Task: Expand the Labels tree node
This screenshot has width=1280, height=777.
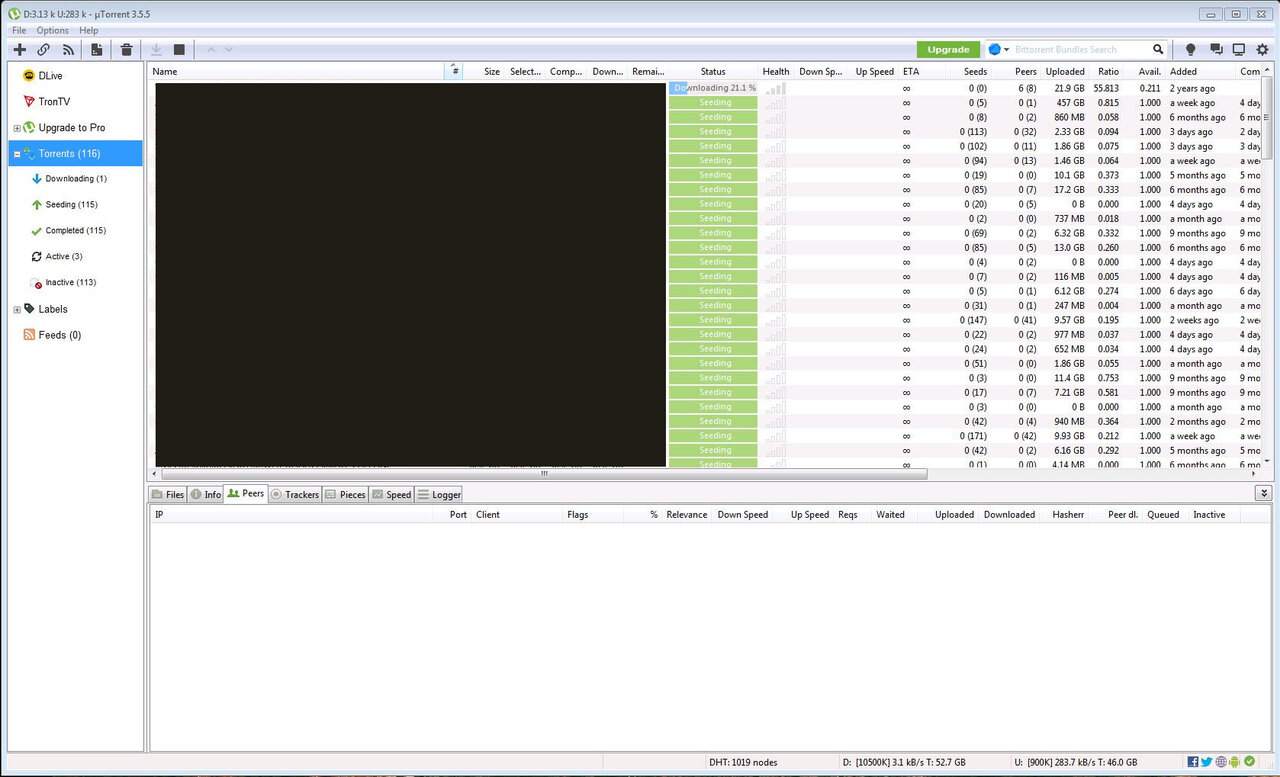Action: point(17,310)
